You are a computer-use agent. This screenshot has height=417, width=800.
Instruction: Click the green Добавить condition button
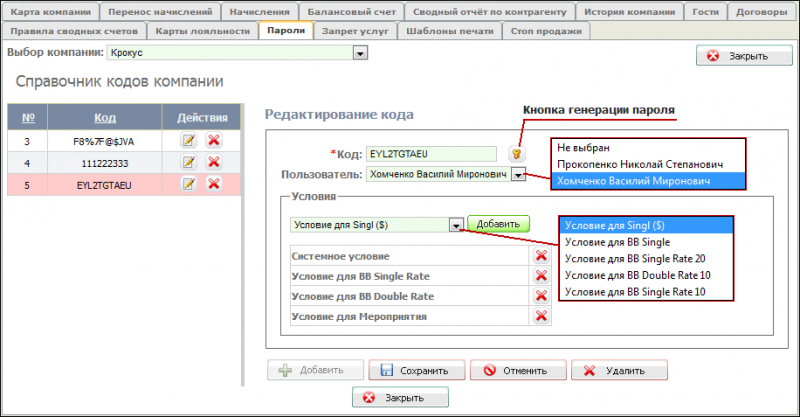coord(498,225)
